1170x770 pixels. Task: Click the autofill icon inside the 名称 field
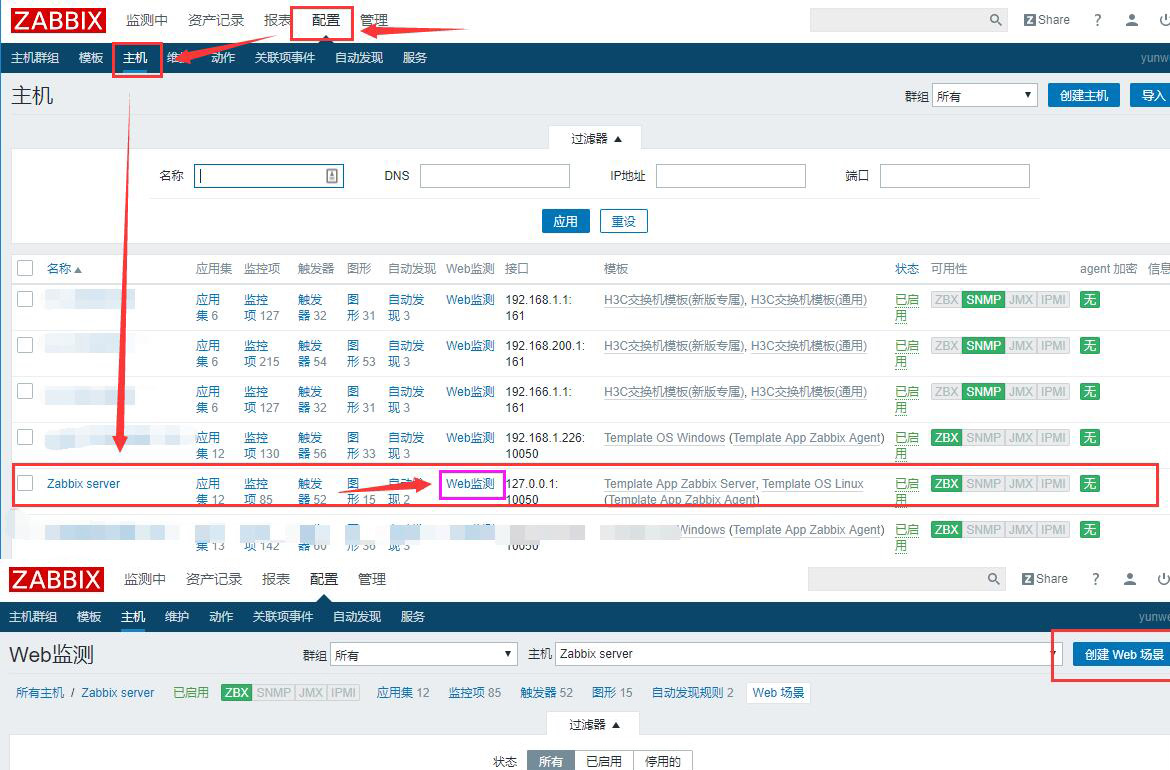click(x=332, y=176)
